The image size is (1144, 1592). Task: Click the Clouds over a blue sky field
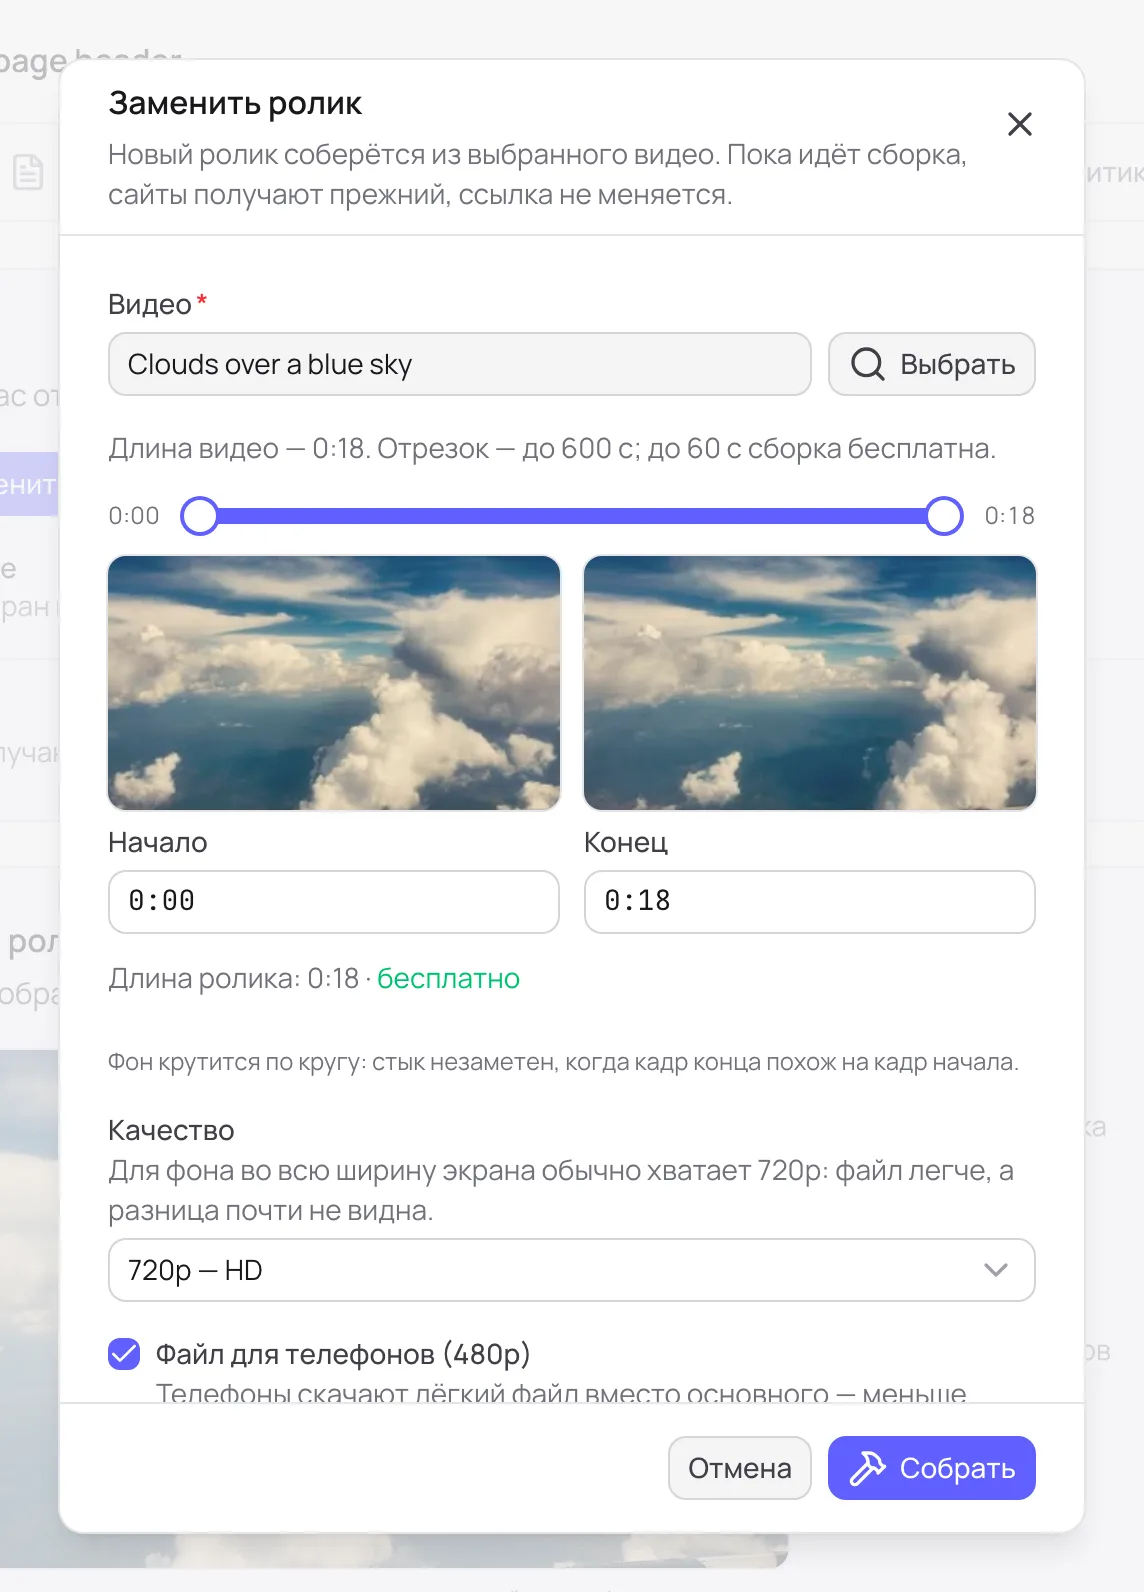click(460, 364)
